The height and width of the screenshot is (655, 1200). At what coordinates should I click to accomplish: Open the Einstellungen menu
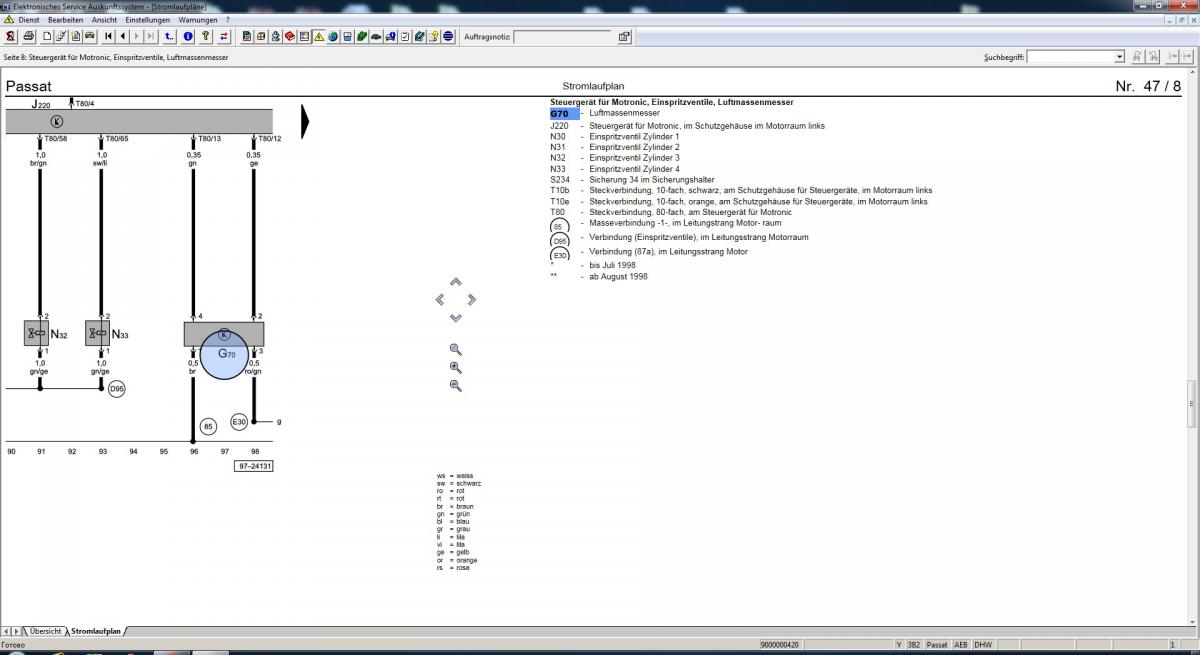click(148, 19)
